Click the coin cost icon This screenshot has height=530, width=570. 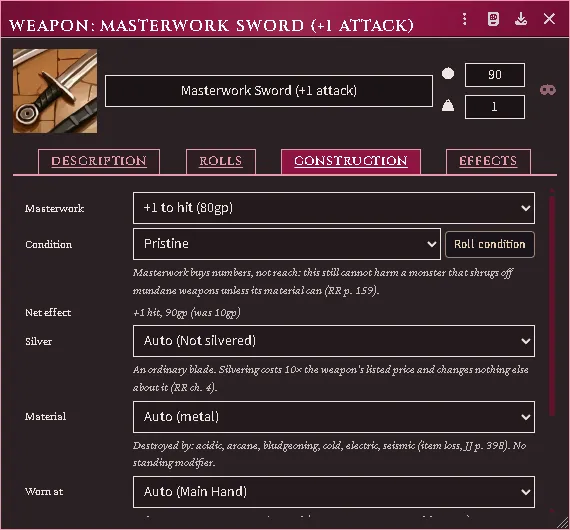[x=448, y=74]
